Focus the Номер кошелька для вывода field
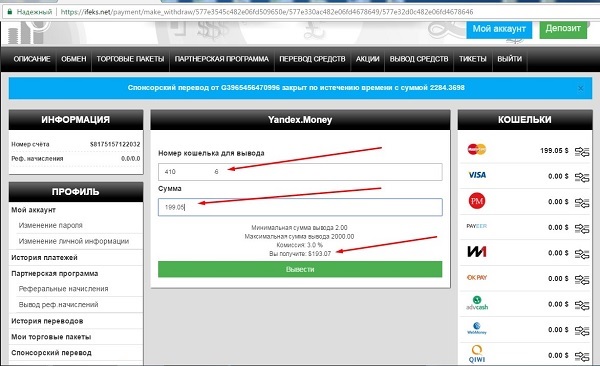 [x=300, y=172]
